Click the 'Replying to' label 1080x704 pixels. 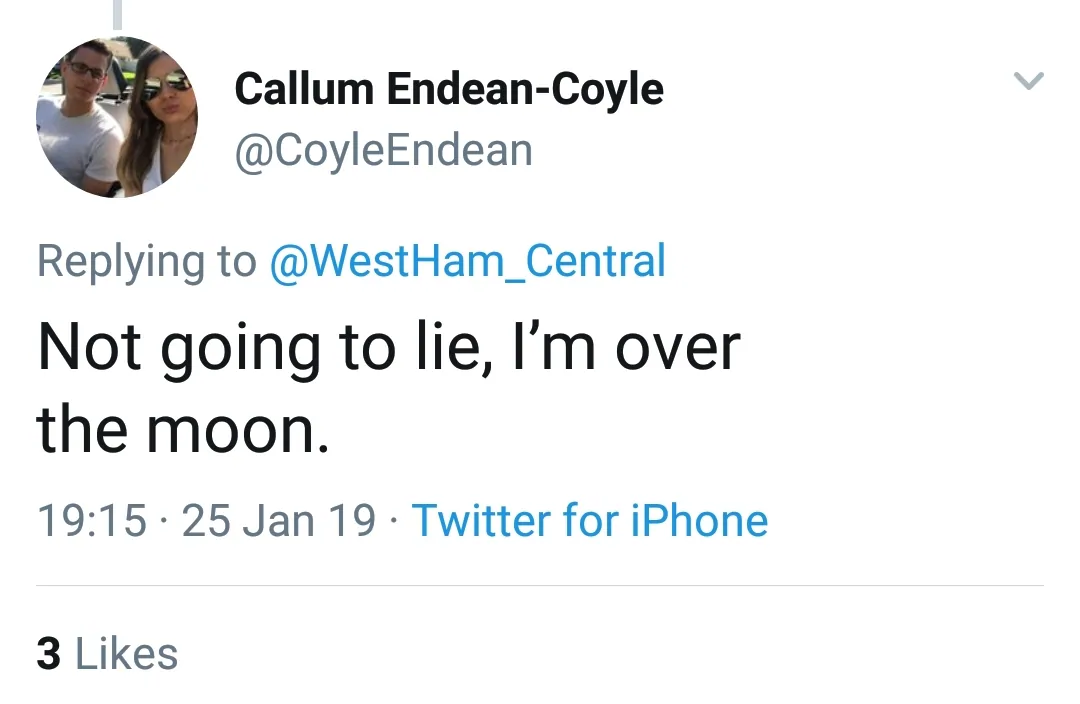[146, 261]
